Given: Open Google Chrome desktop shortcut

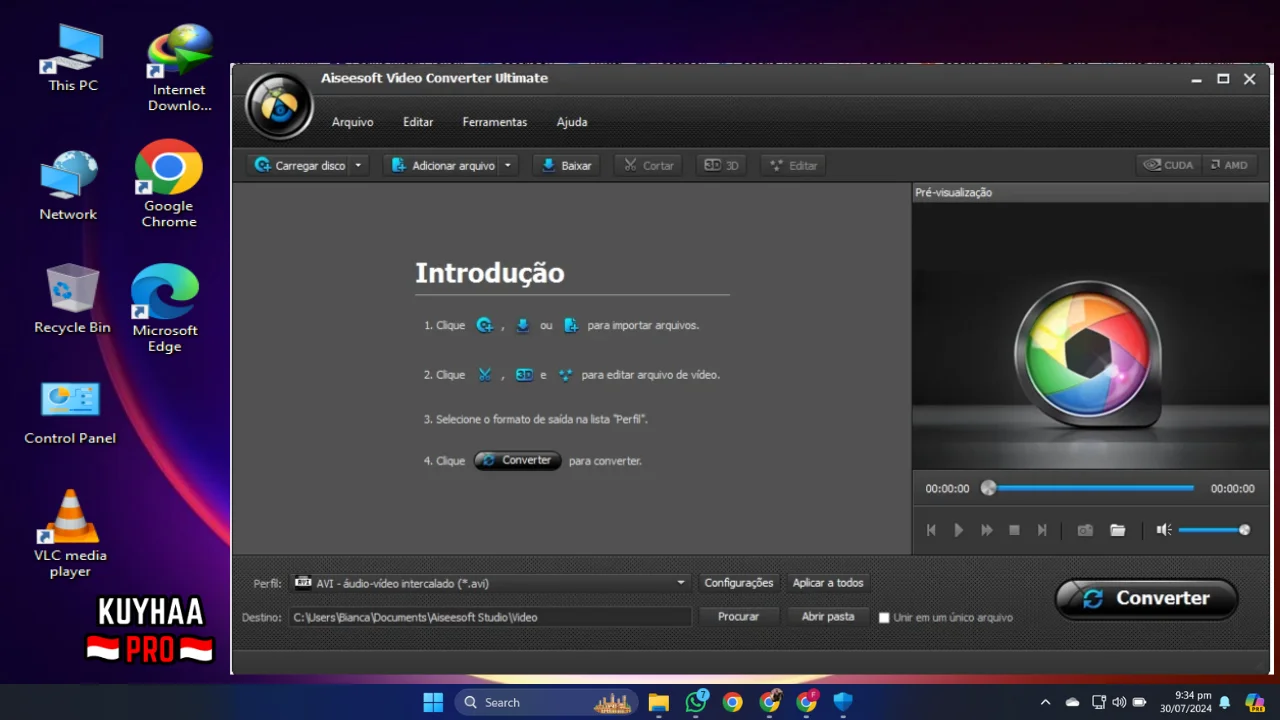Looking at the screenshot, I should point(169,184).
